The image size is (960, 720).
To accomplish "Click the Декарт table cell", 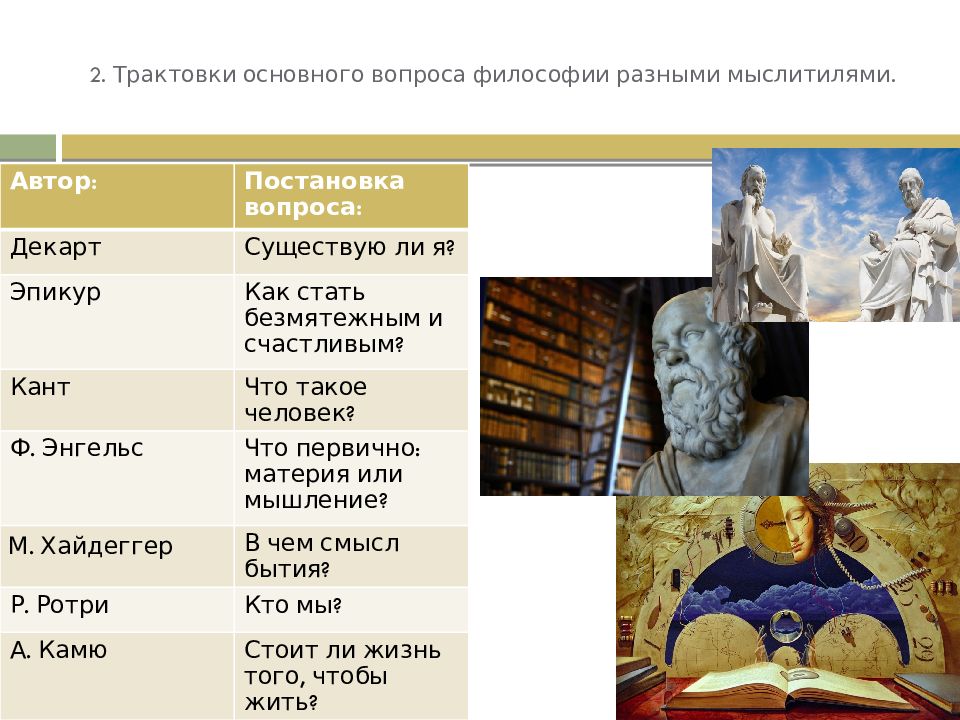I will click(117, 252).
